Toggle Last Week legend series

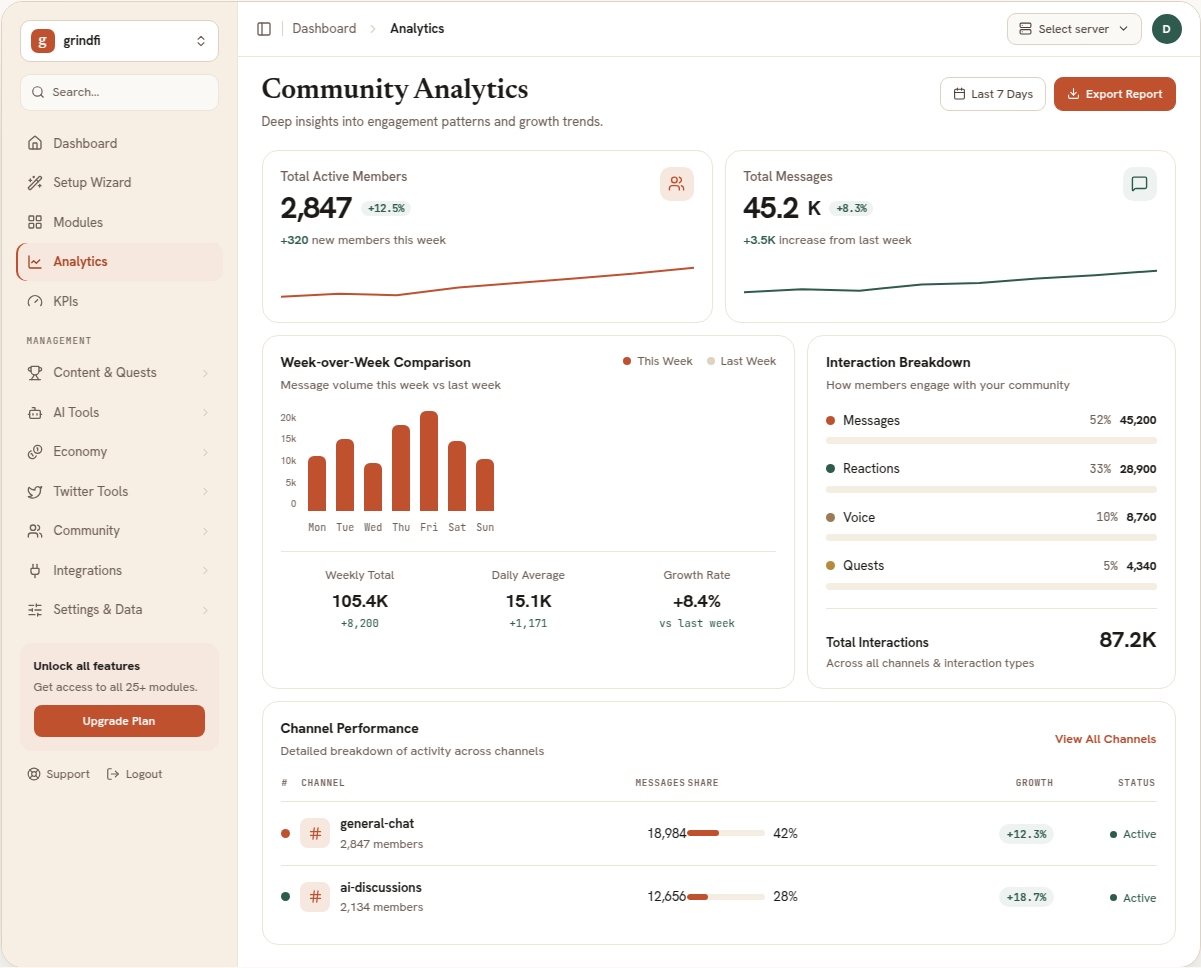click(741, 361)
